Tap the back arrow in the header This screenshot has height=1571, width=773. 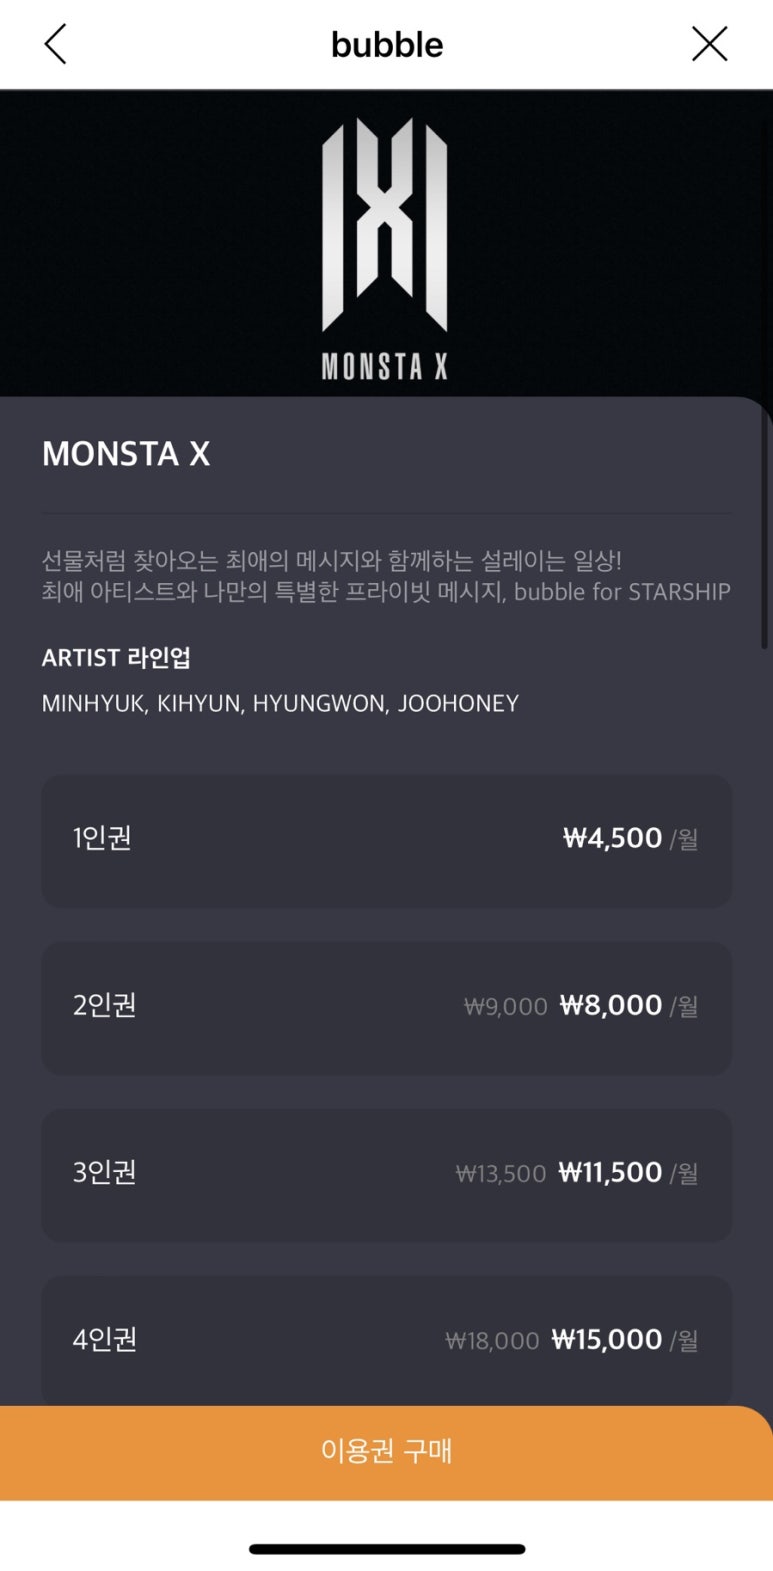pos(56,45)
